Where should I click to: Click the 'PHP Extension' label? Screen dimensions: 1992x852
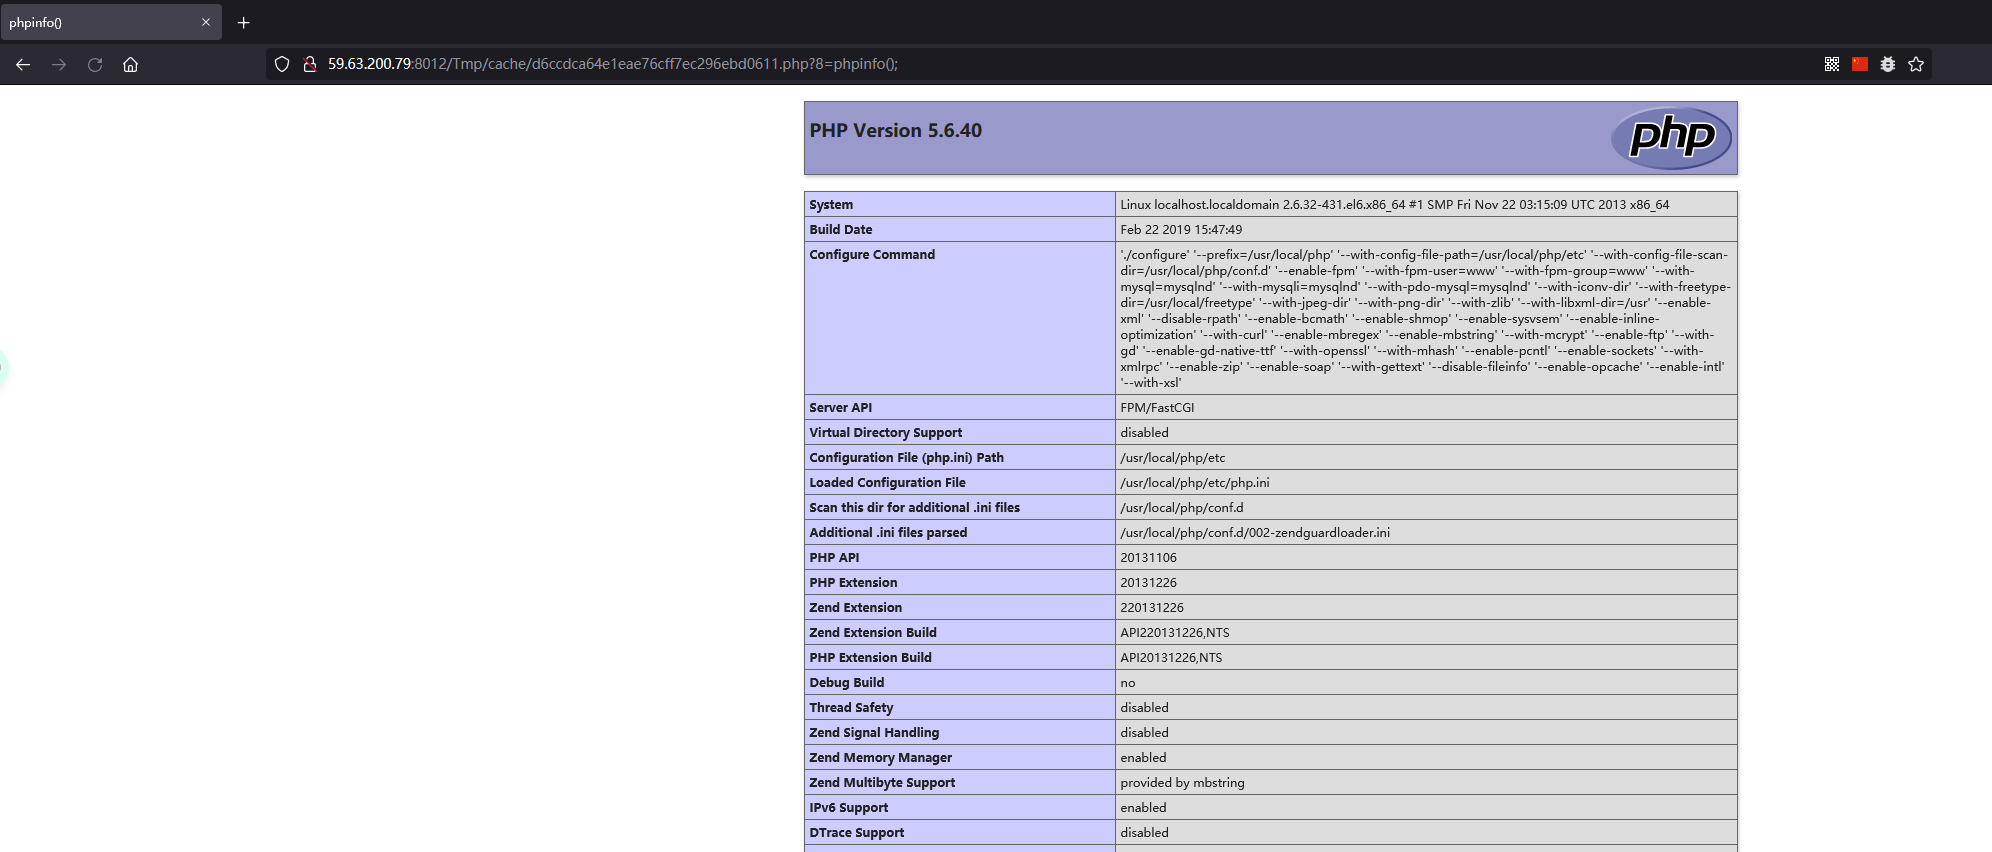click(854, 583)
